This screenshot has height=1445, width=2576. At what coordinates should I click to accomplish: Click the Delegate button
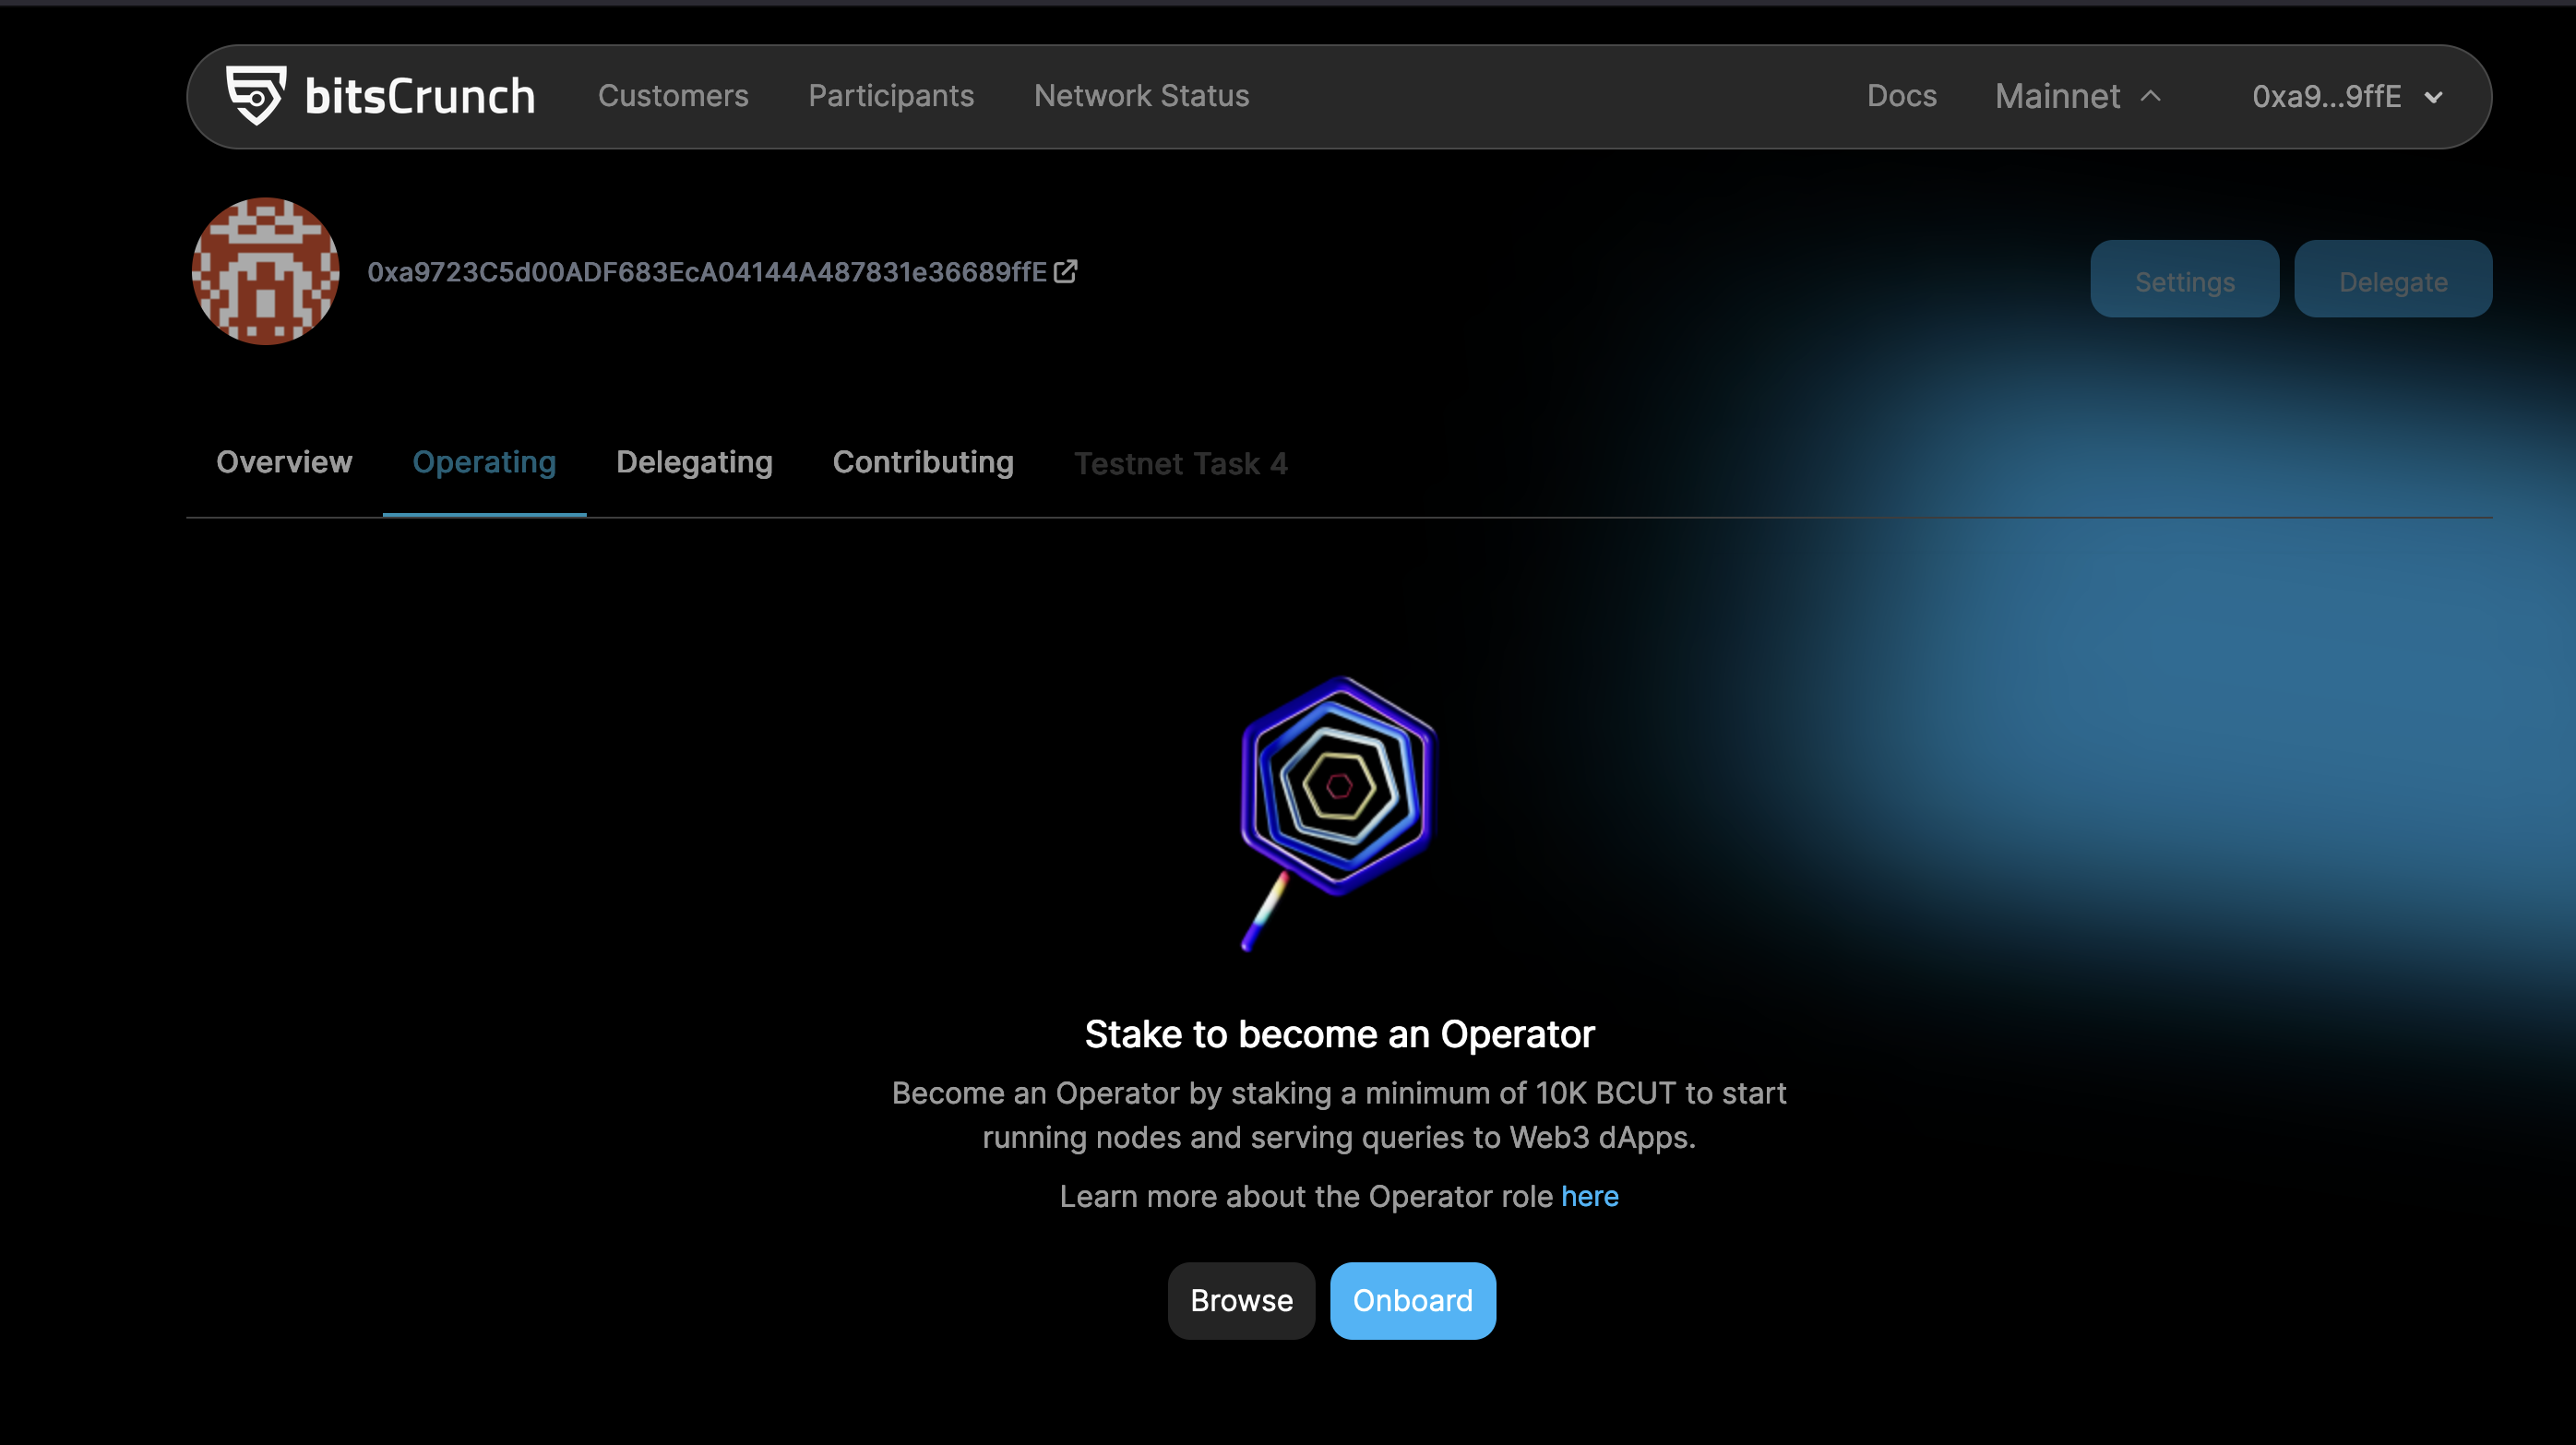click(2392, 279)
